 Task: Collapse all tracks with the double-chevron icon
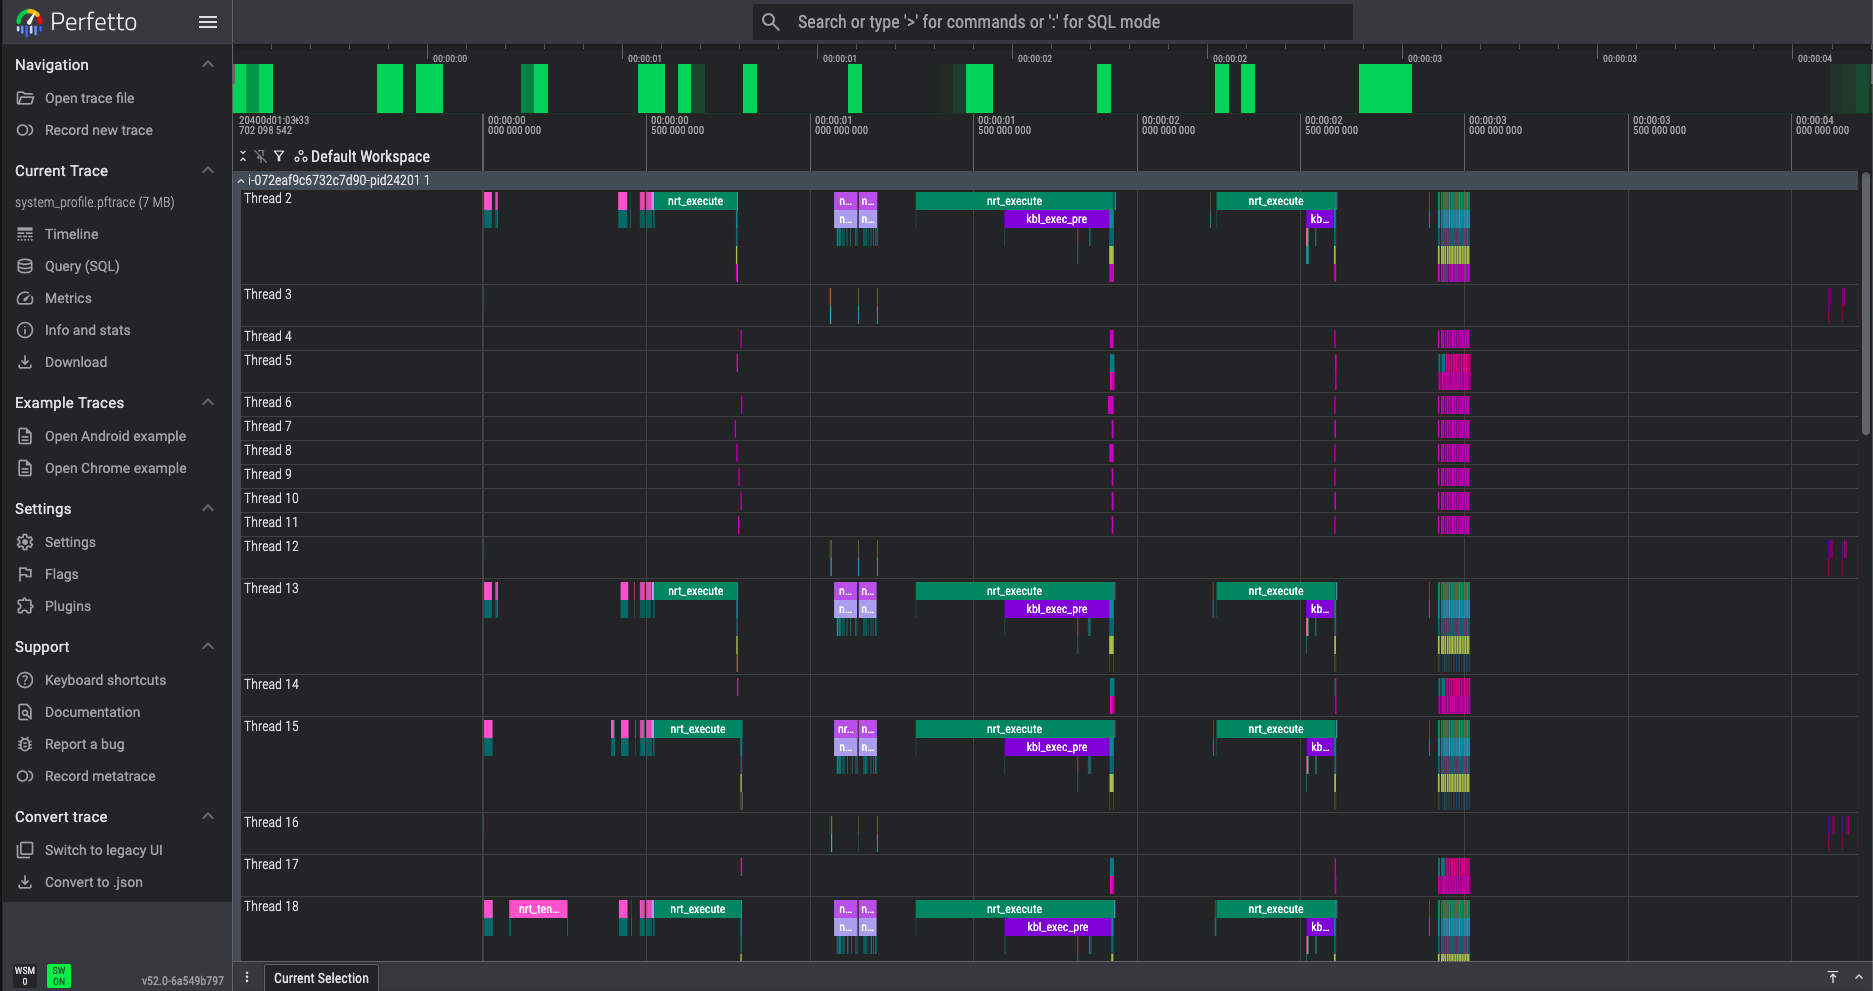coord(242,156)
